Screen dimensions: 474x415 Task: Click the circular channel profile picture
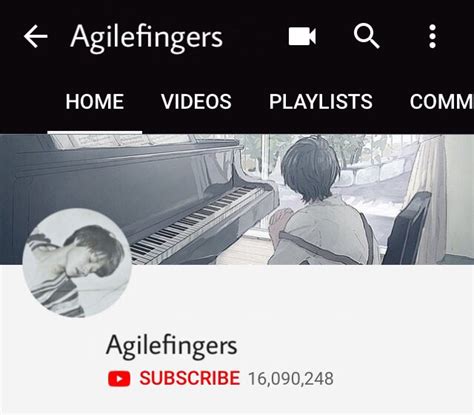pyautogui.click(x=77, y=263)
